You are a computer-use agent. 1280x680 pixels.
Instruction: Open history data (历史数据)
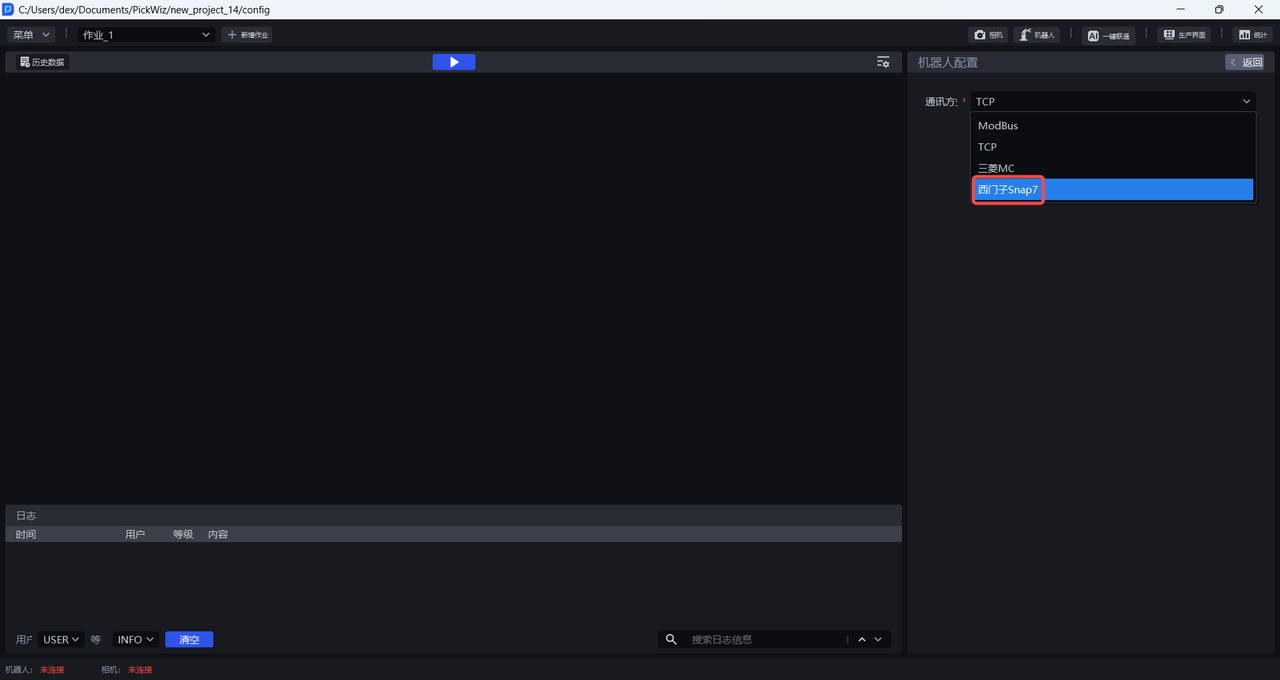click(42, 62)
